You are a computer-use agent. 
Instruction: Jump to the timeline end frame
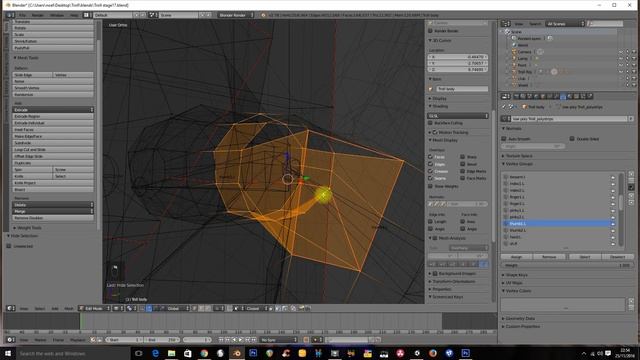pos(253,340)
